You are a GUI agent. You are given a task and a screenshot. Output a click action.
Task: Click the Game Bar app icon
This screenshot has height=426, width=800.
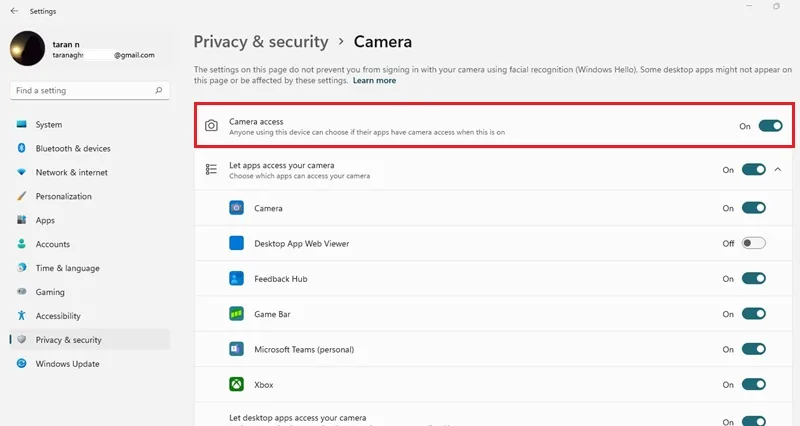pyautogui.click(x=236, y=314)
